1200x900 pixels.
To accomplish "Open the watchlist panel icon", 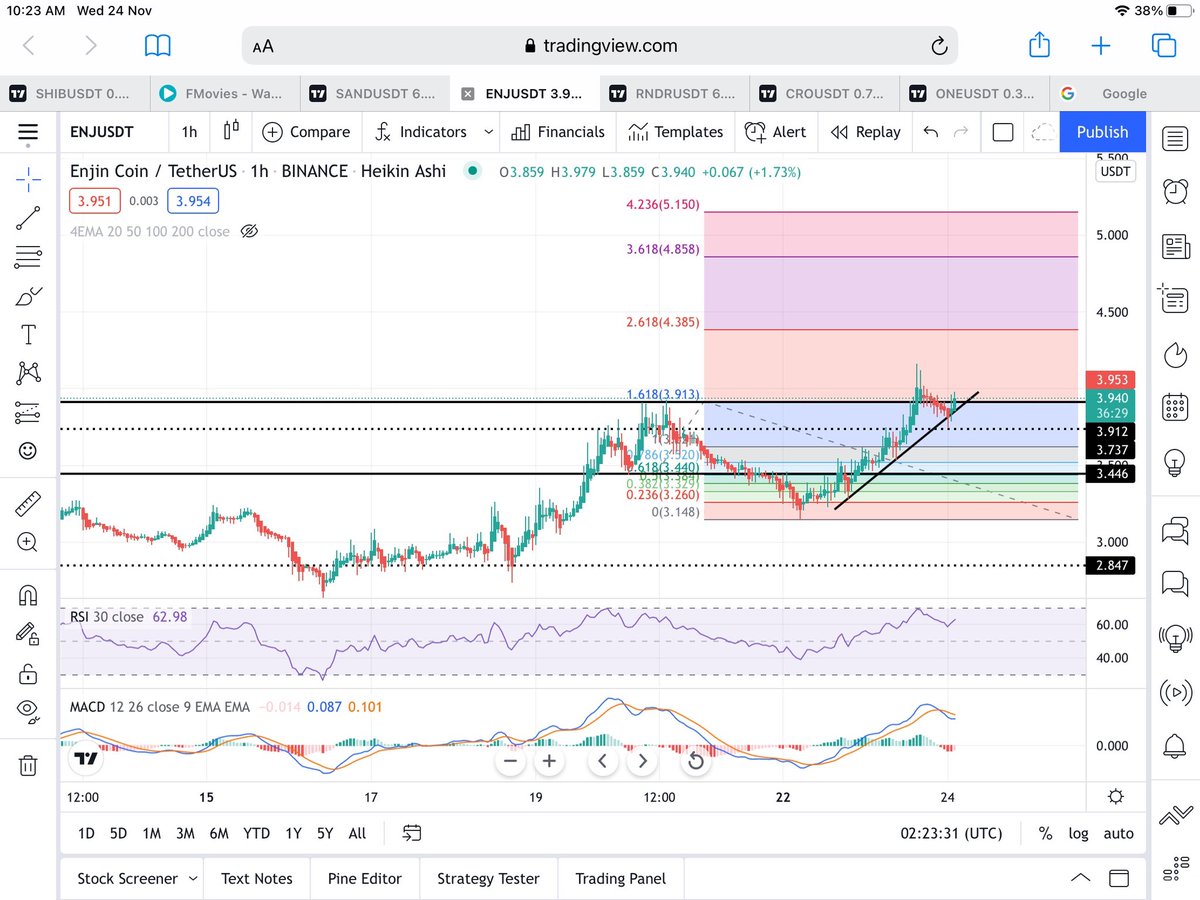I will (x=1175, y=139).
